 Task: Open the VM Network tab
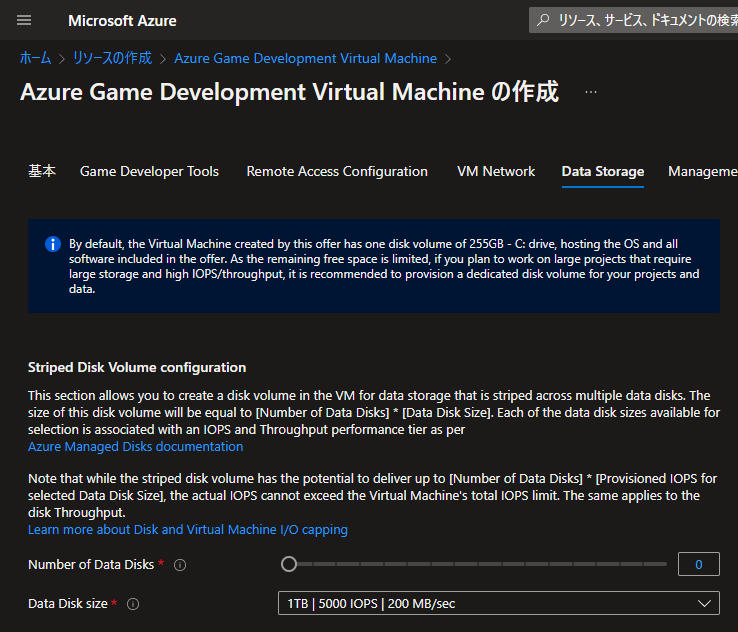click(496, 171)
